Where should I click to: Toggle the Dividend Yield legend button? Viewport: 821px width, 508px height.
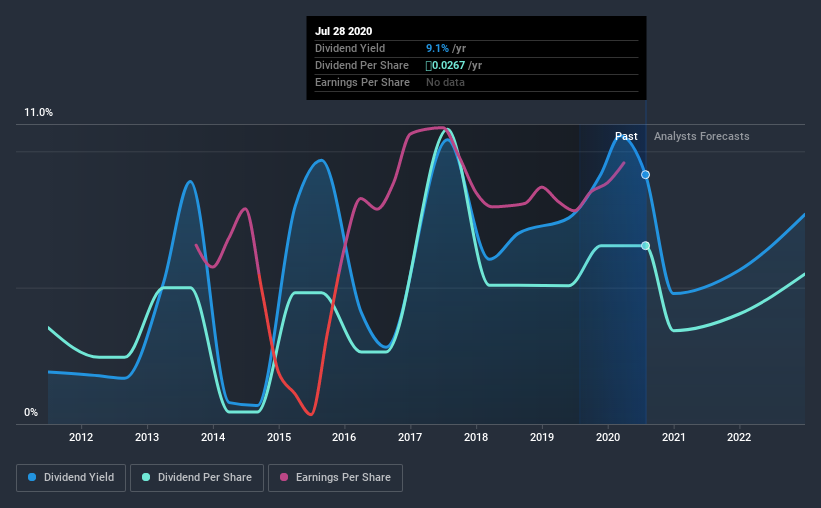pyautogui.click(x=71, y=478)
